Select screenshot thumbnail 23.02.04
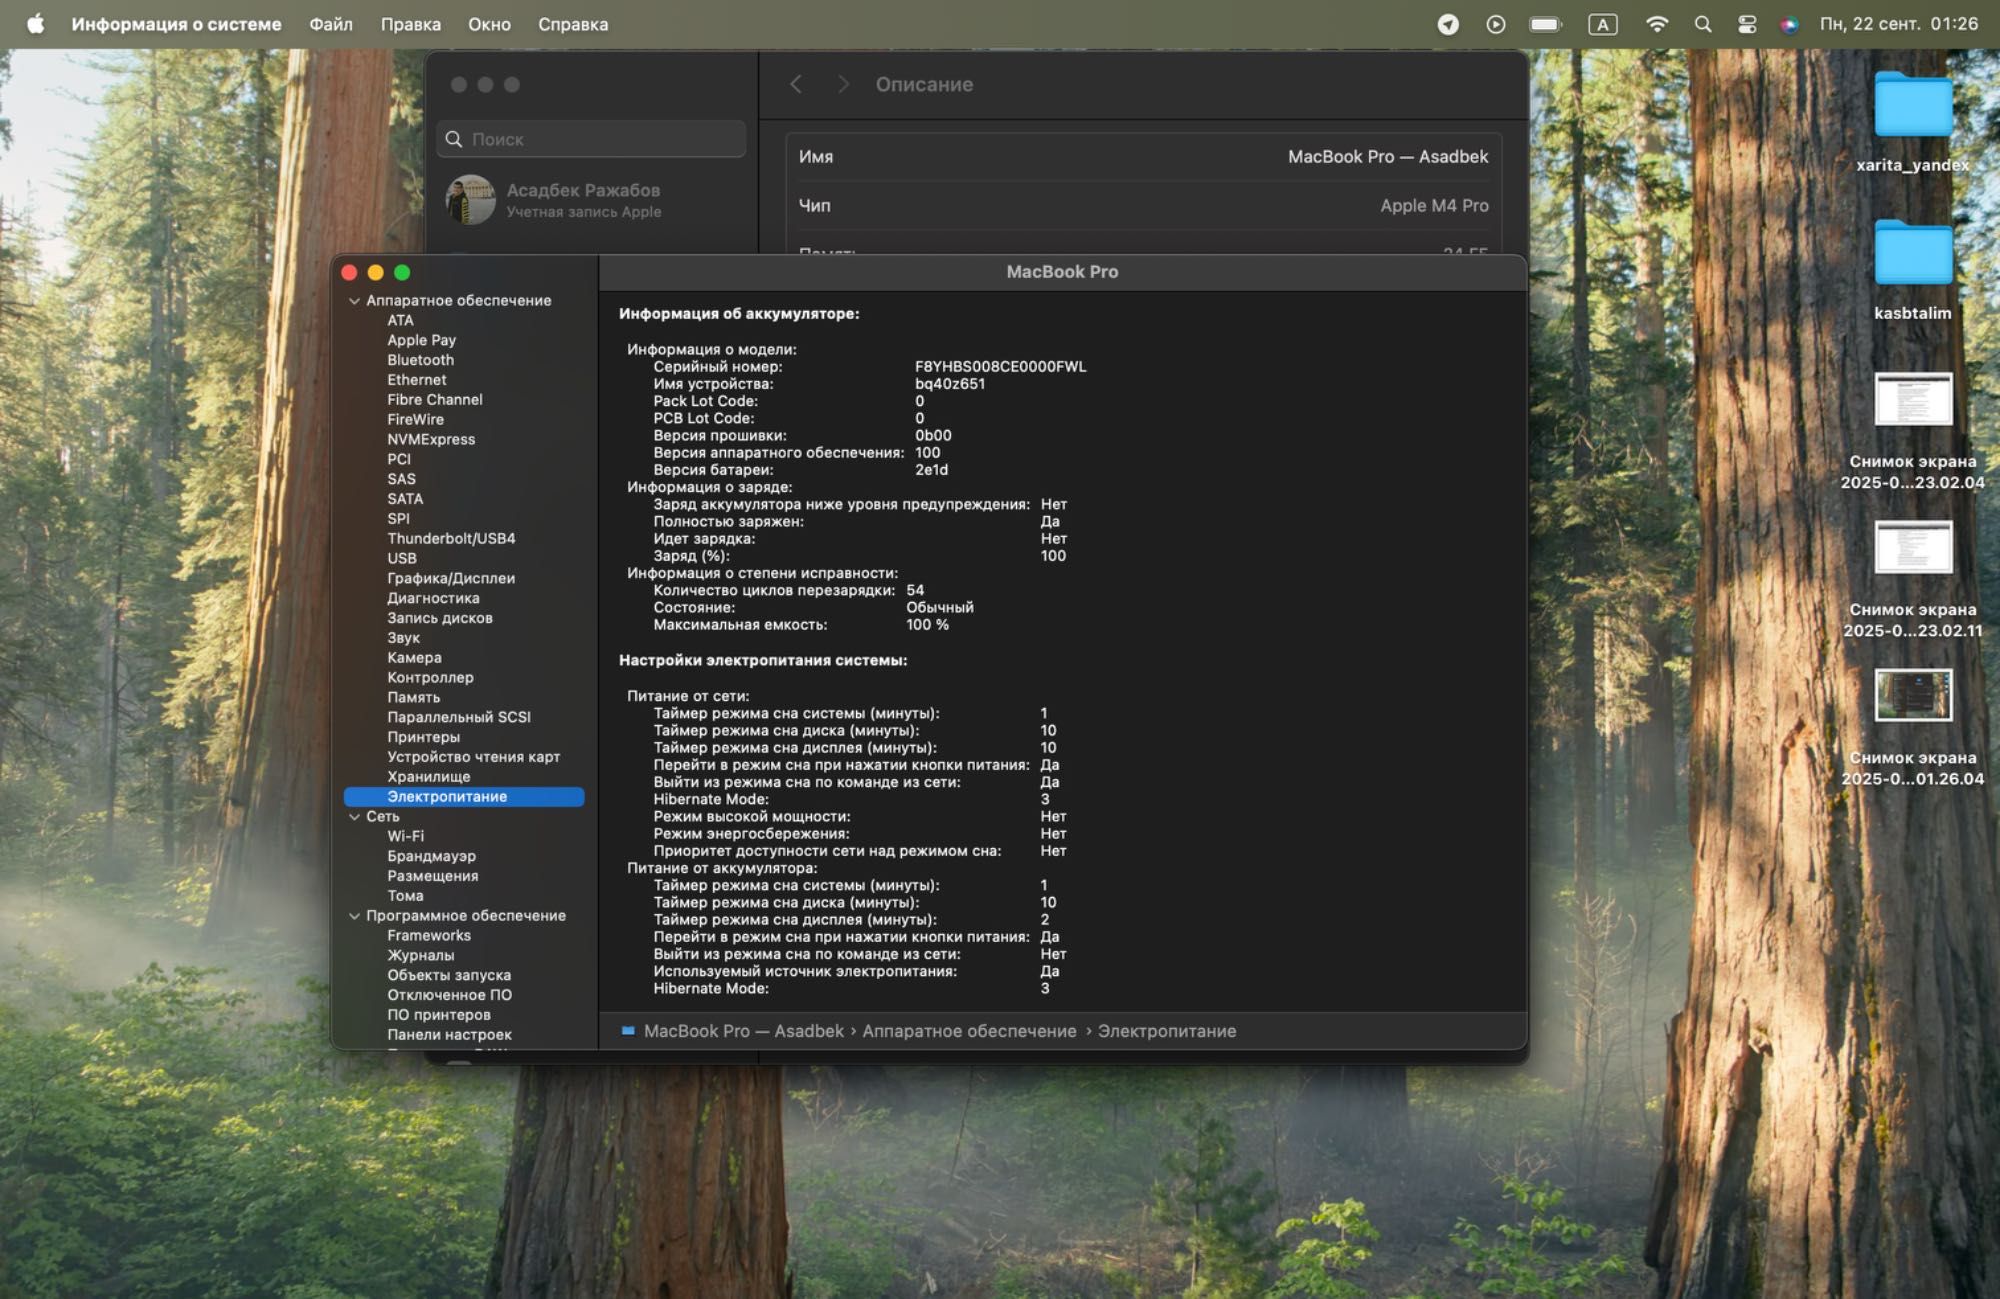 [x=1912, y=400]
